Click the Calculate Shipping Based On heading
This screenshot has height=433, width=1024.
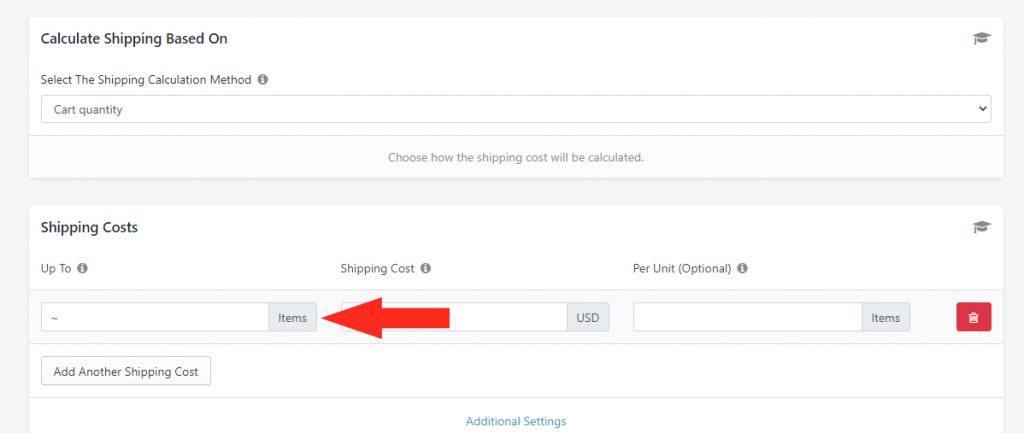point(134,39)
